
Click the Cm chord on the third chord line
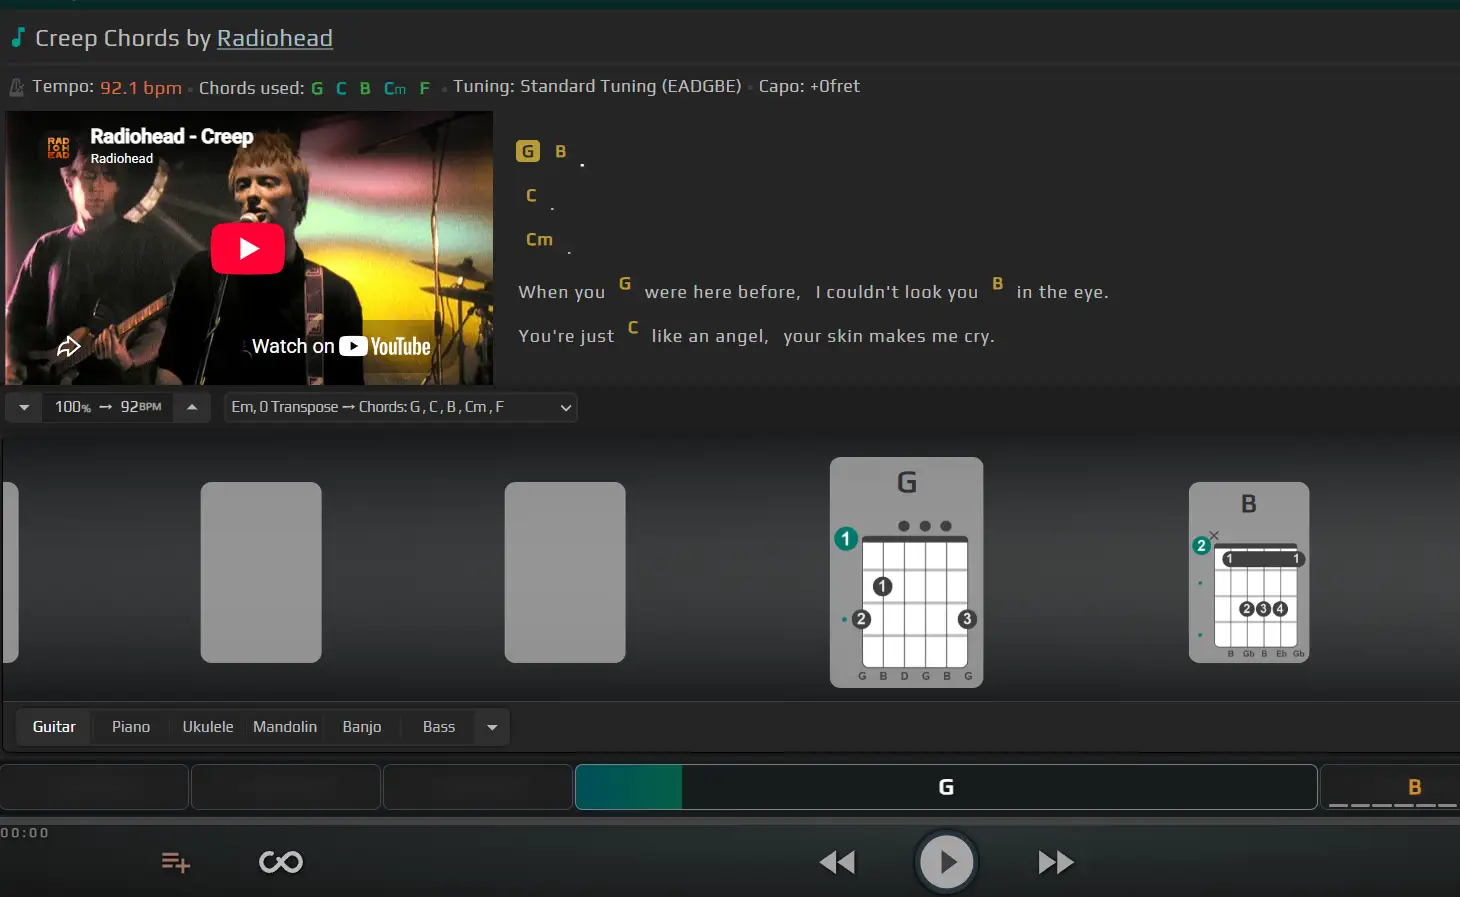click(540, 239)
